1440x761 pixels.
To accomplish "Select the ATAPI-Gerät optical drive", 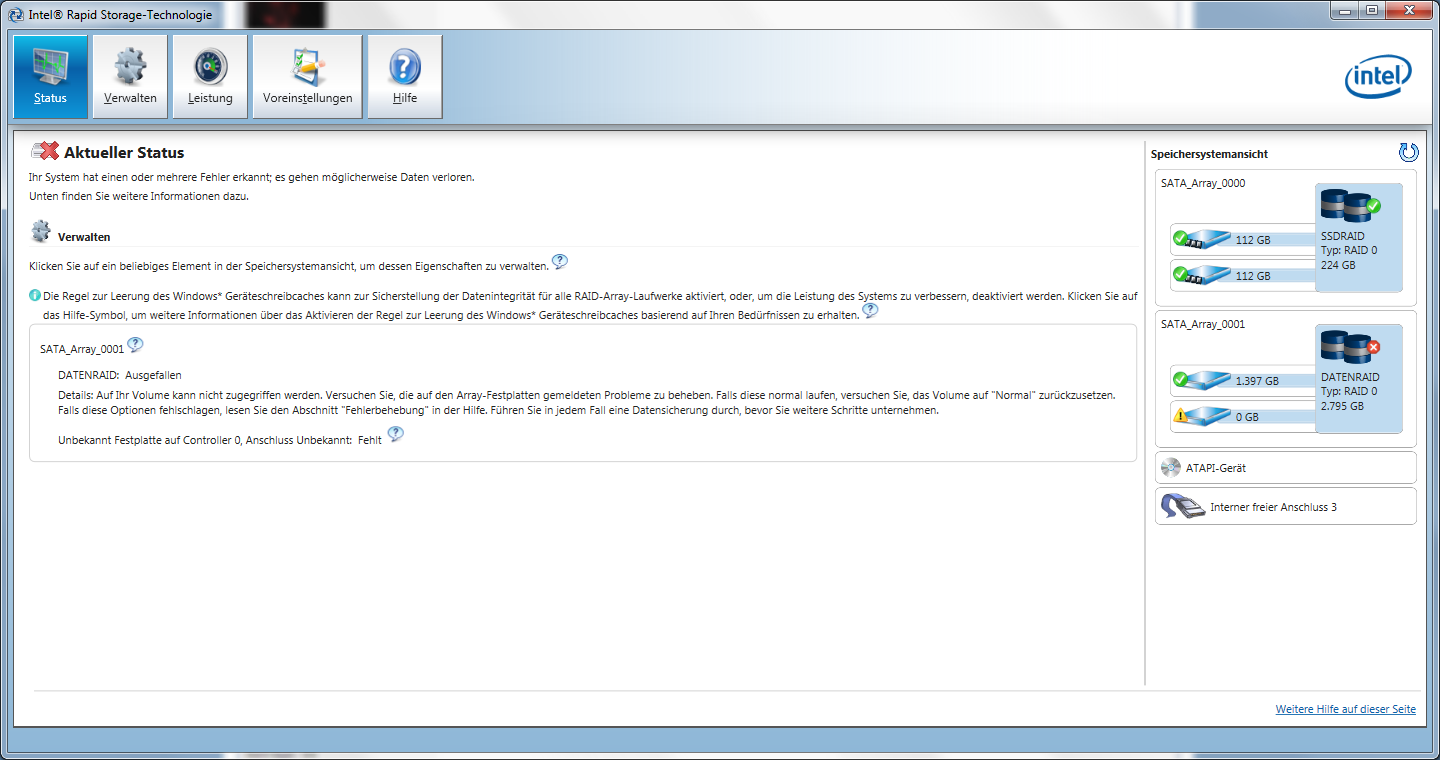I will click(x=1286, y=467).
